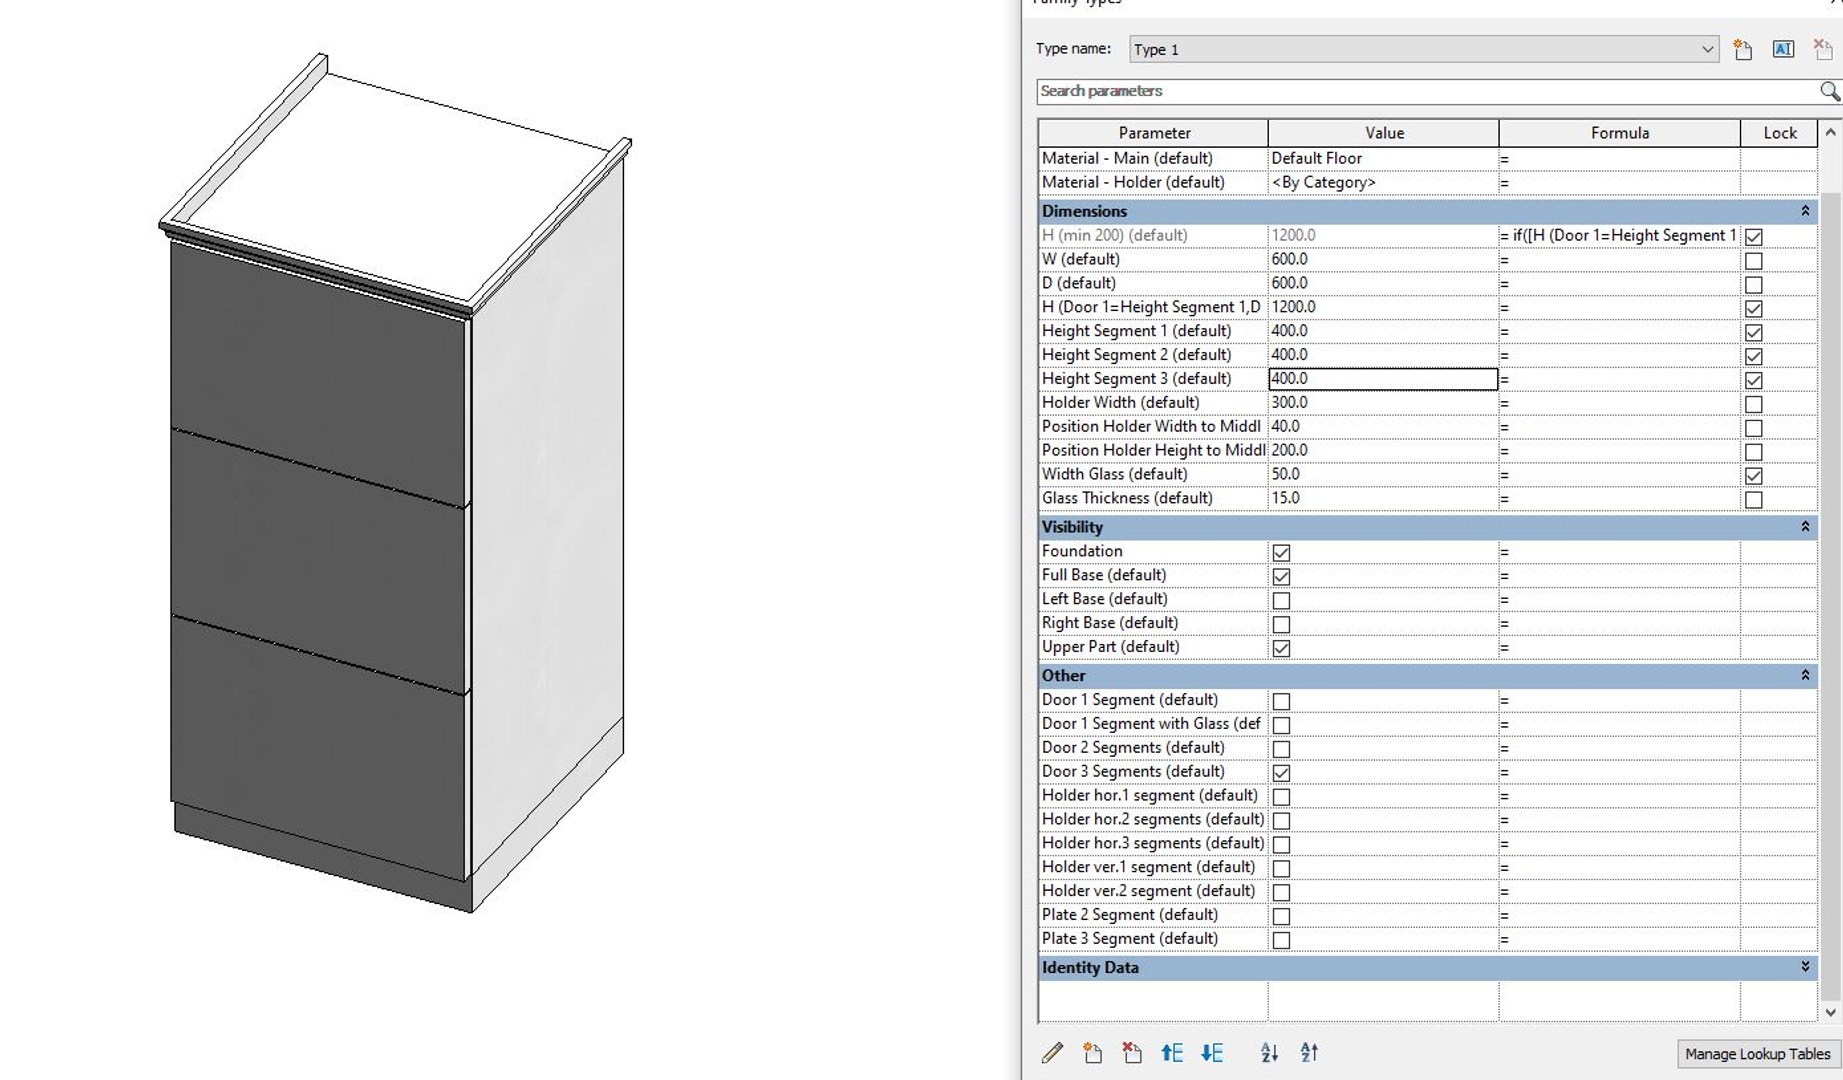Uncheck the Upper Part checkbox

tap(1281, 648)
